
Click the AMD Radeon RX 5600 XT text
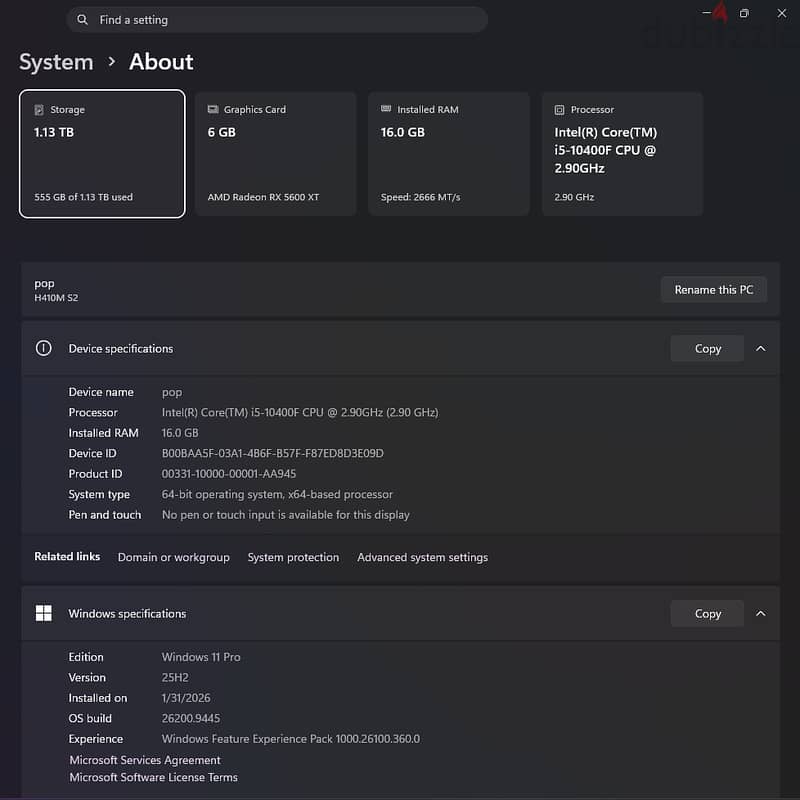point(263,197)
